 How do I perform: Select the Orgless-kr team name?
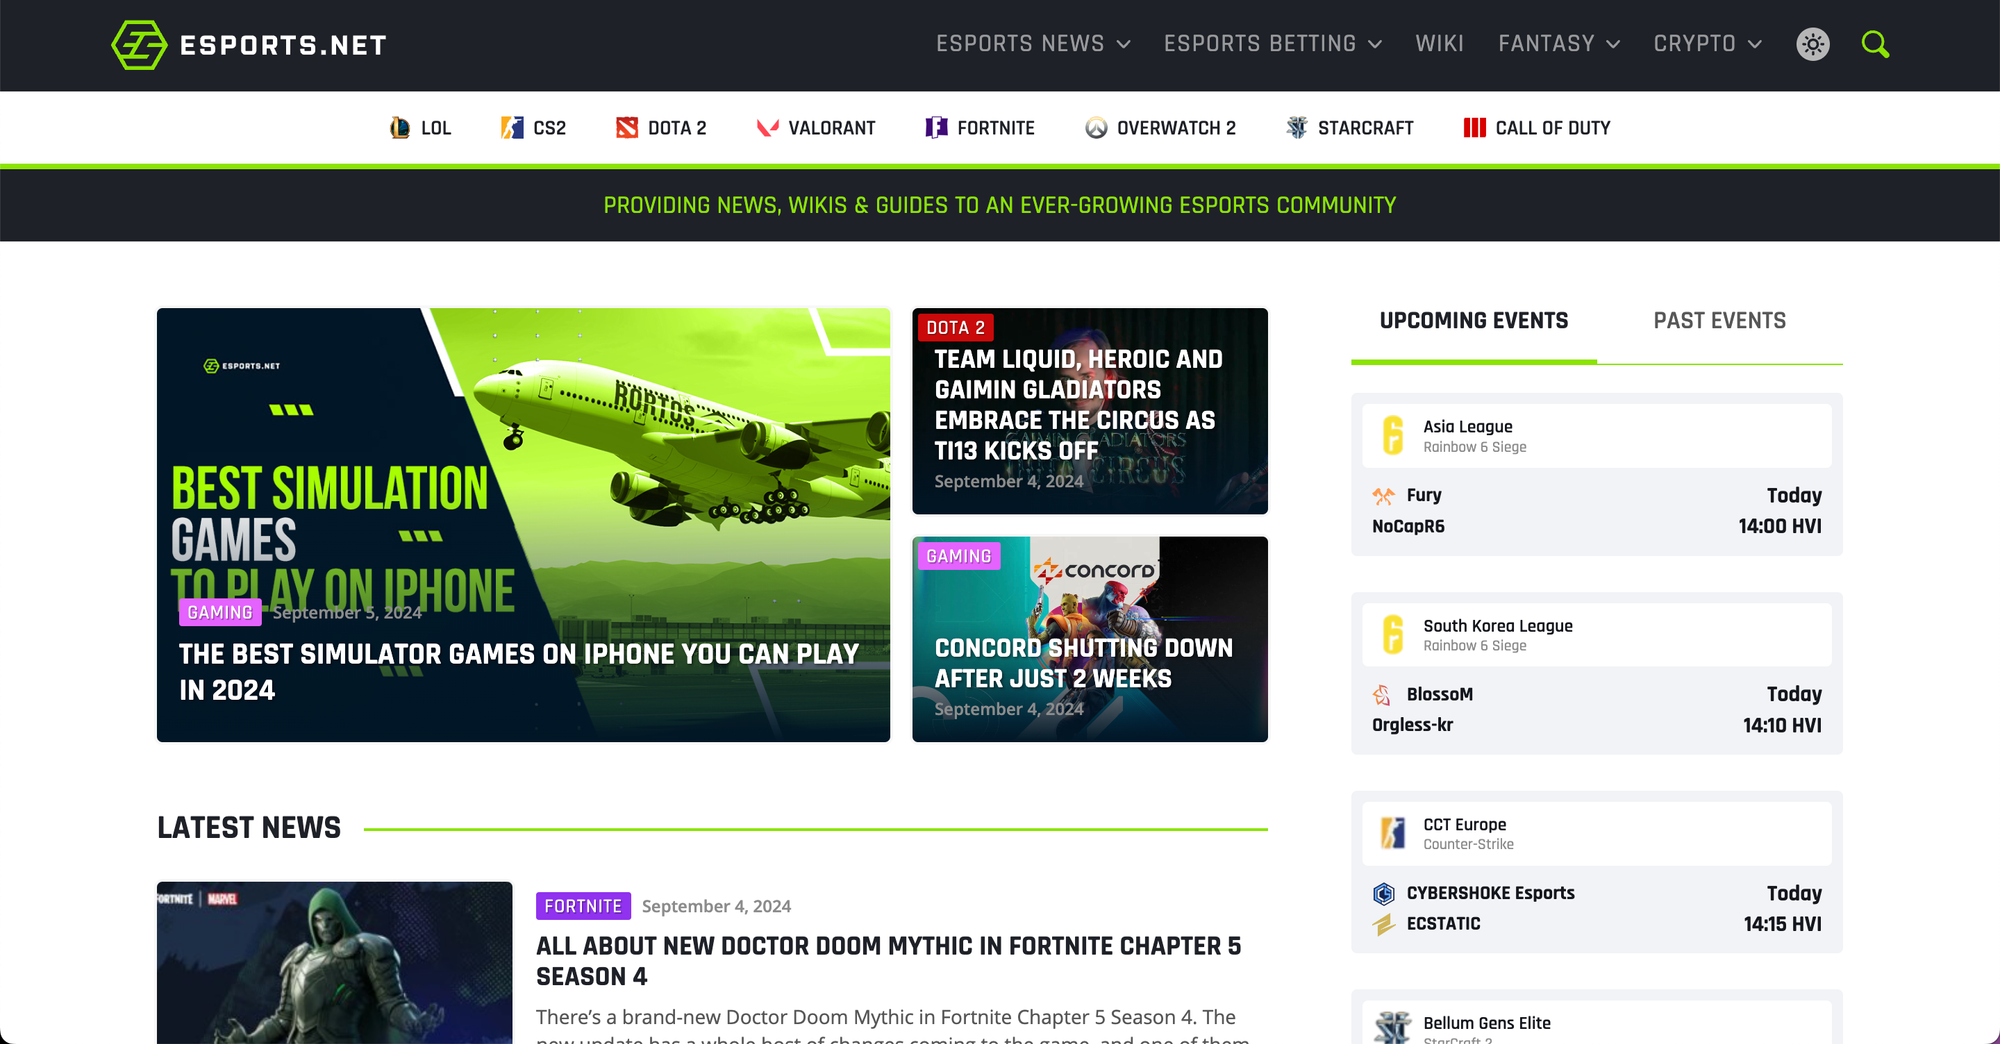[1412, 725]
